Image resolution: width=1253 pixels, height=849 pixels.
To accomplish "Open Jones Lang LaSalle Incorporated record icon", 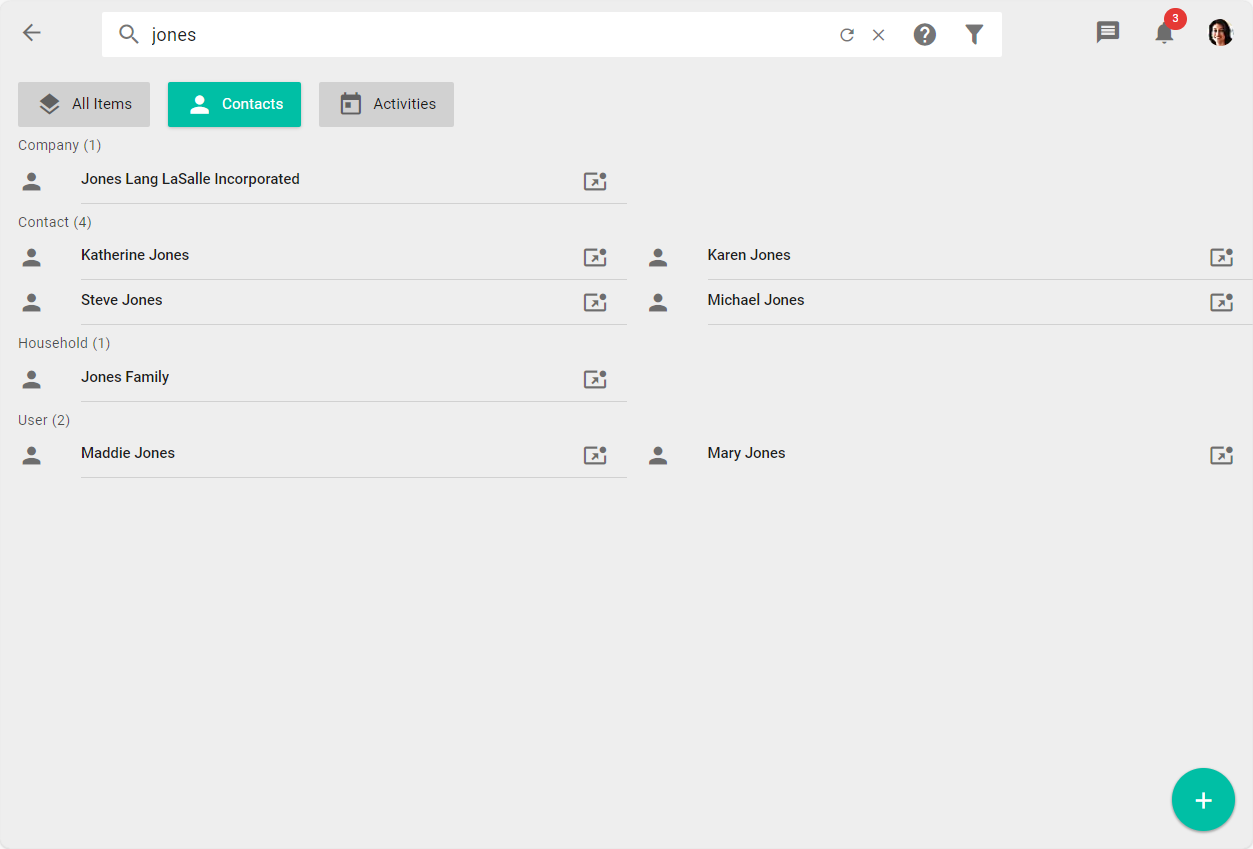I will (x=595, y=181).
